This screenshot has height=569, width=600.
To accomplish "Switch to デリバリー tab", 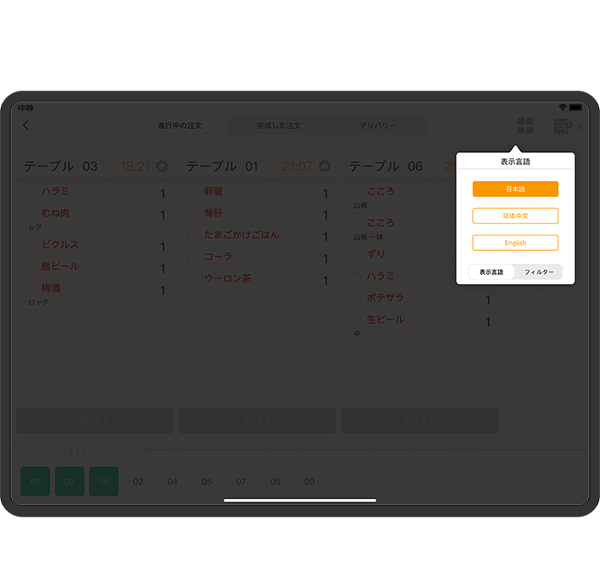I will tap(378, 126).
